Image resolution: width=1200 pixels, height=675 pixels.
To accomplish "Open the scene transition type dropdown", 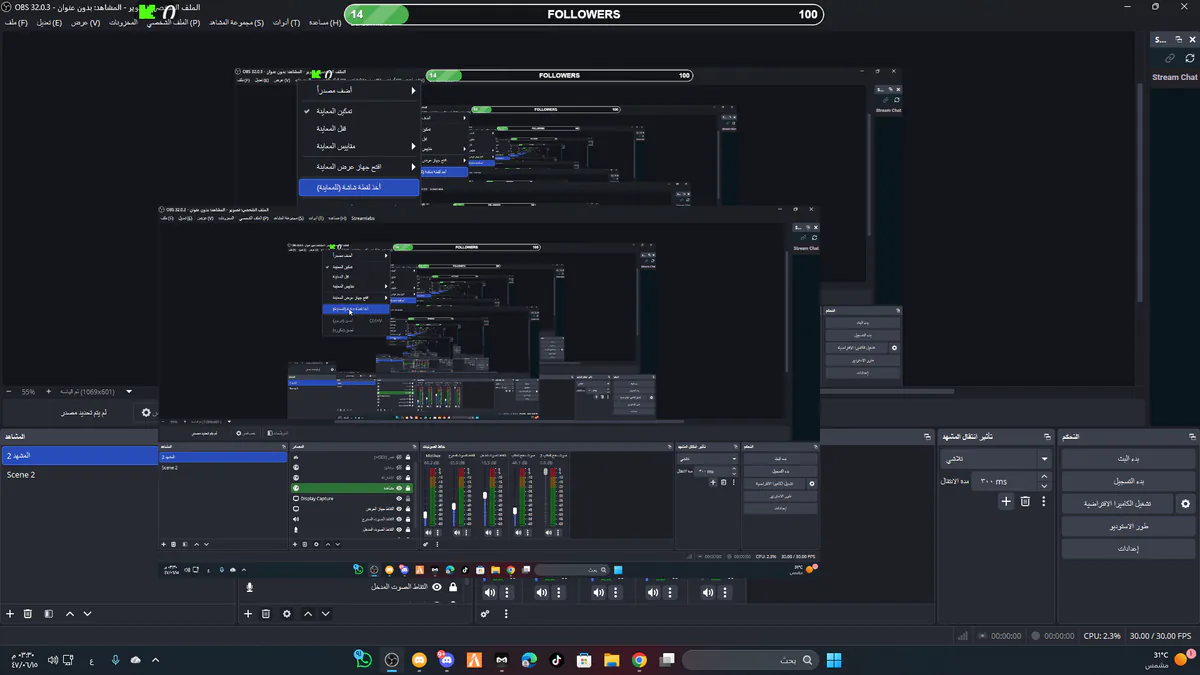I will pos(995,459).
